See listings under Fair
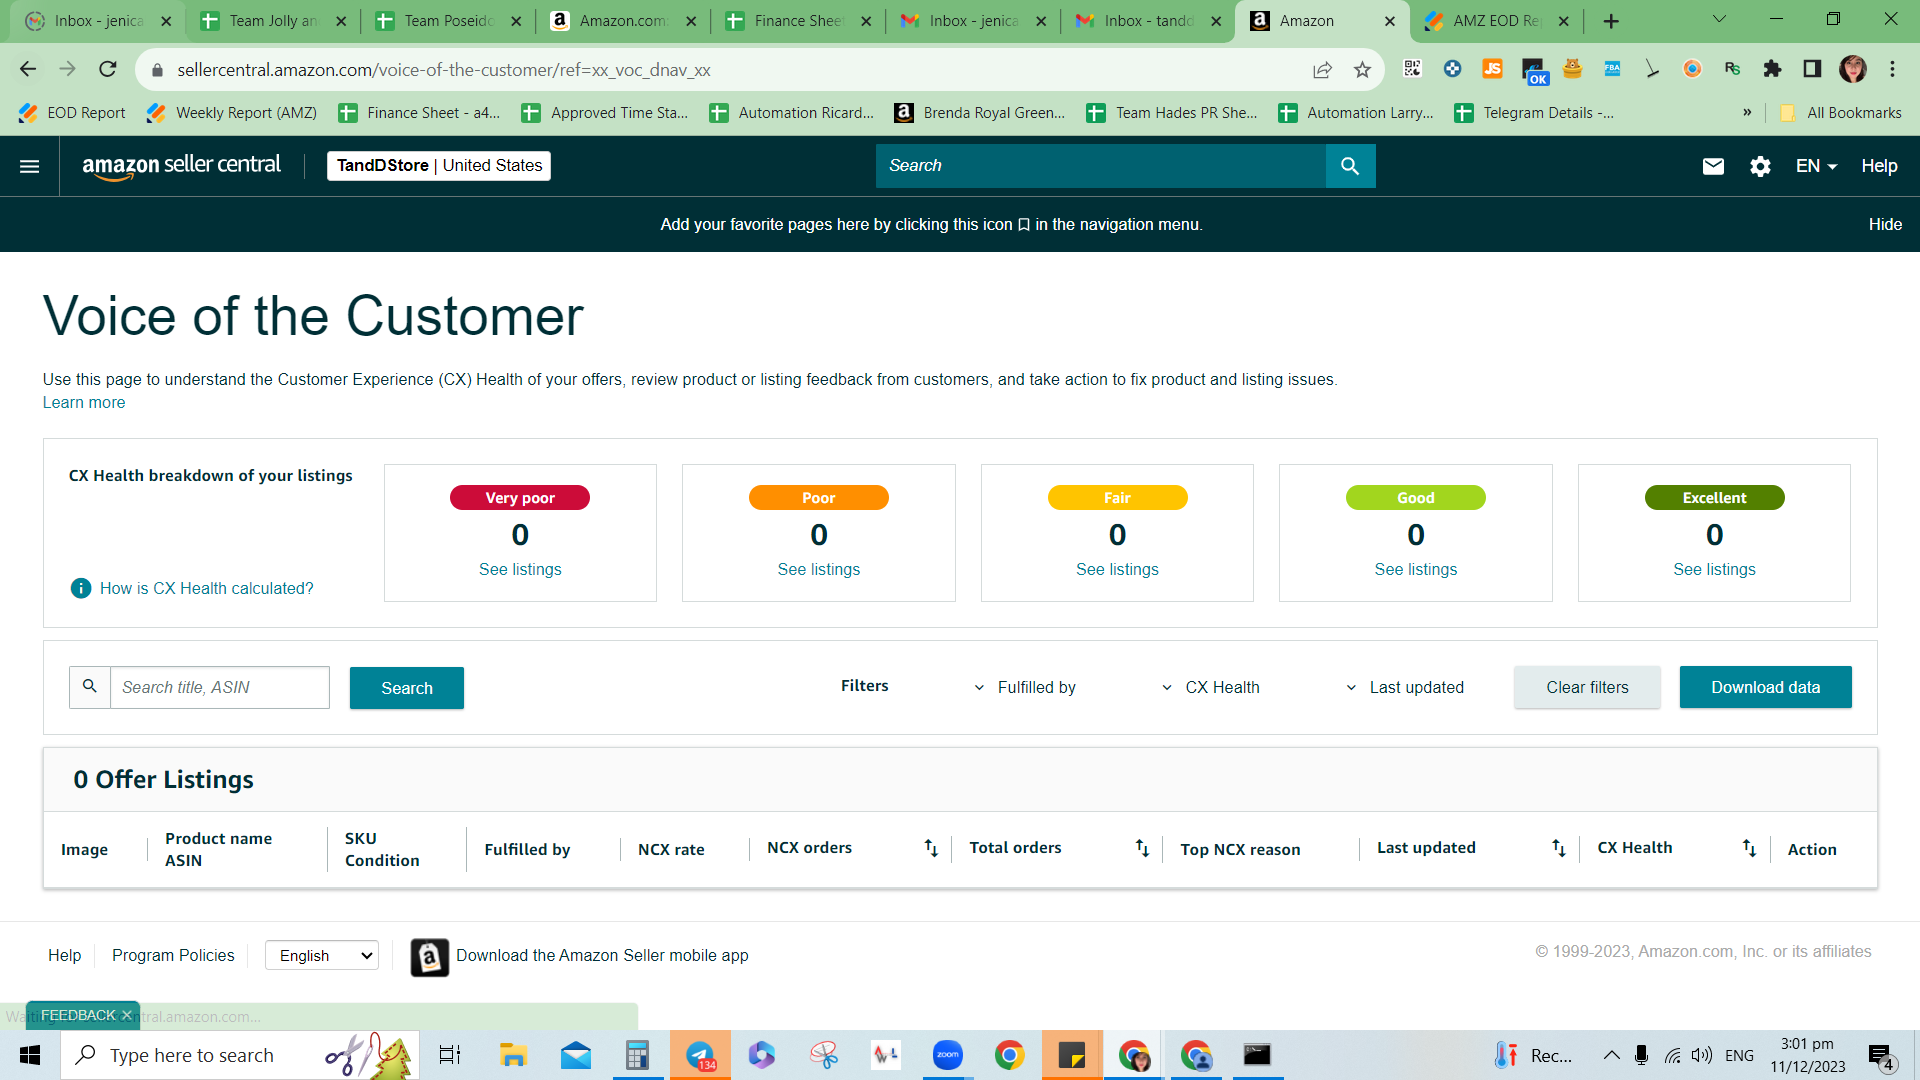The image size is (1920, 1080). [1117, 569]
